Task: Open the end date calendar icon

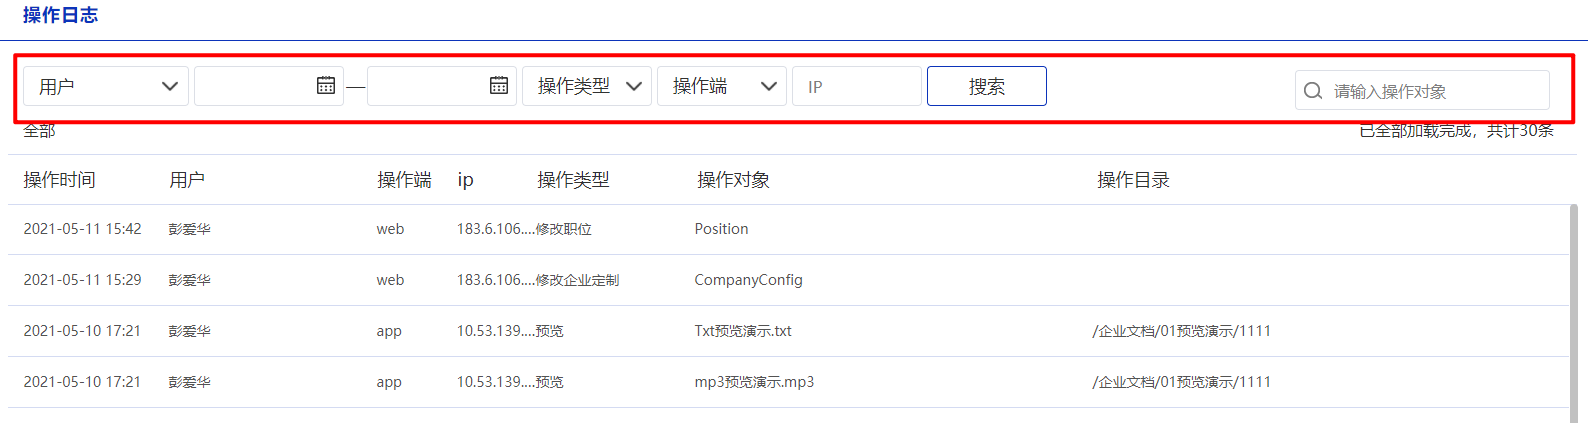Action: click(x=499, y=86)
